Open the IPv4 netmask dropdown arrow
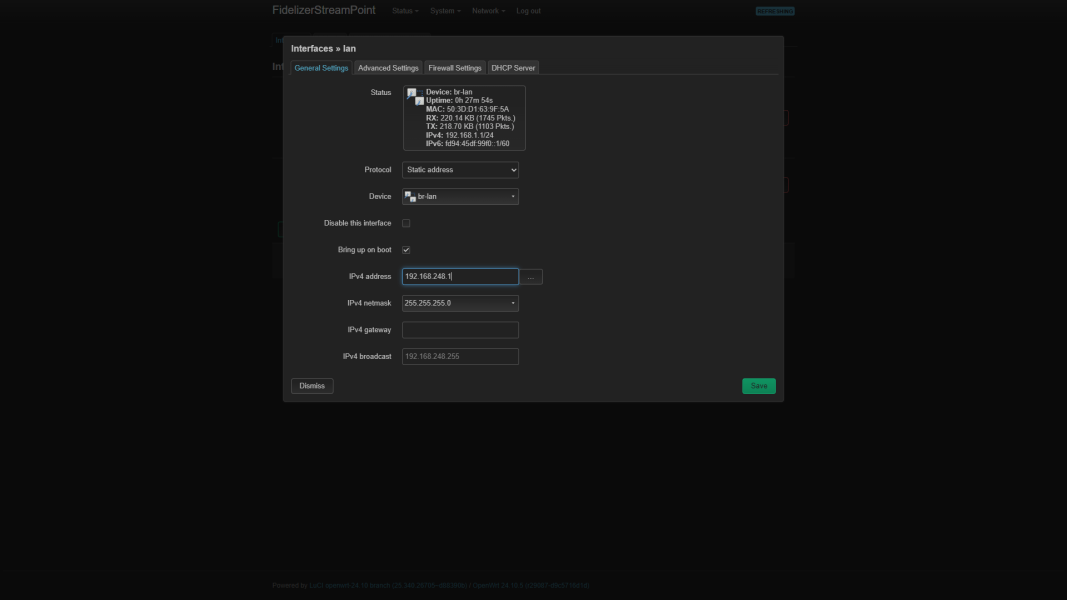The height and width of the screenshot is (600, 1067). pos(513,303)
